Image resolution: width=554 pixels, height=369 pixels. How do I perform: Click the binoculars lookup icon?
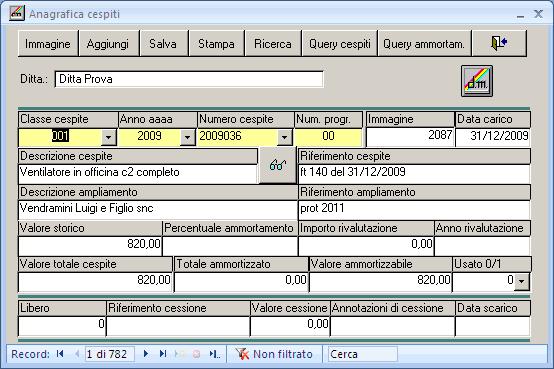tap(278, 165)
